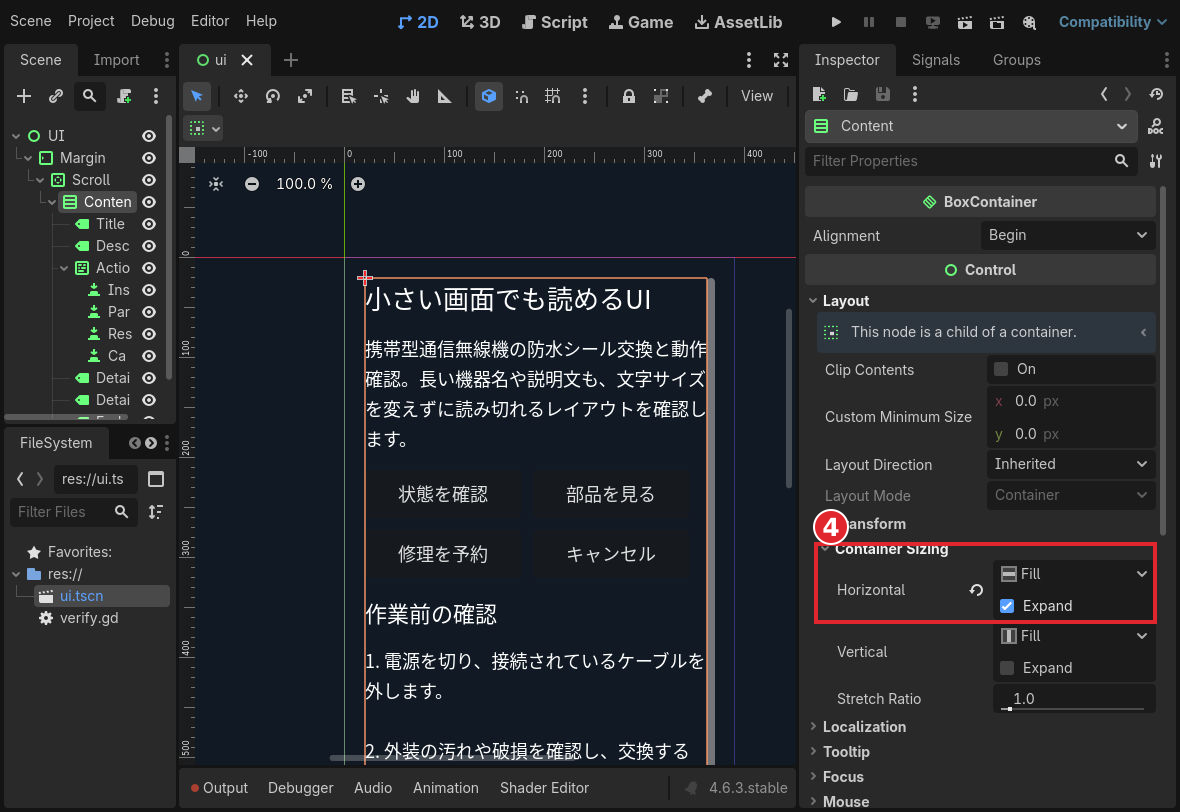This screenshot has height=812, width=1180.
Task: Click the run current scene clapper icon
Action: coord(965,22)
